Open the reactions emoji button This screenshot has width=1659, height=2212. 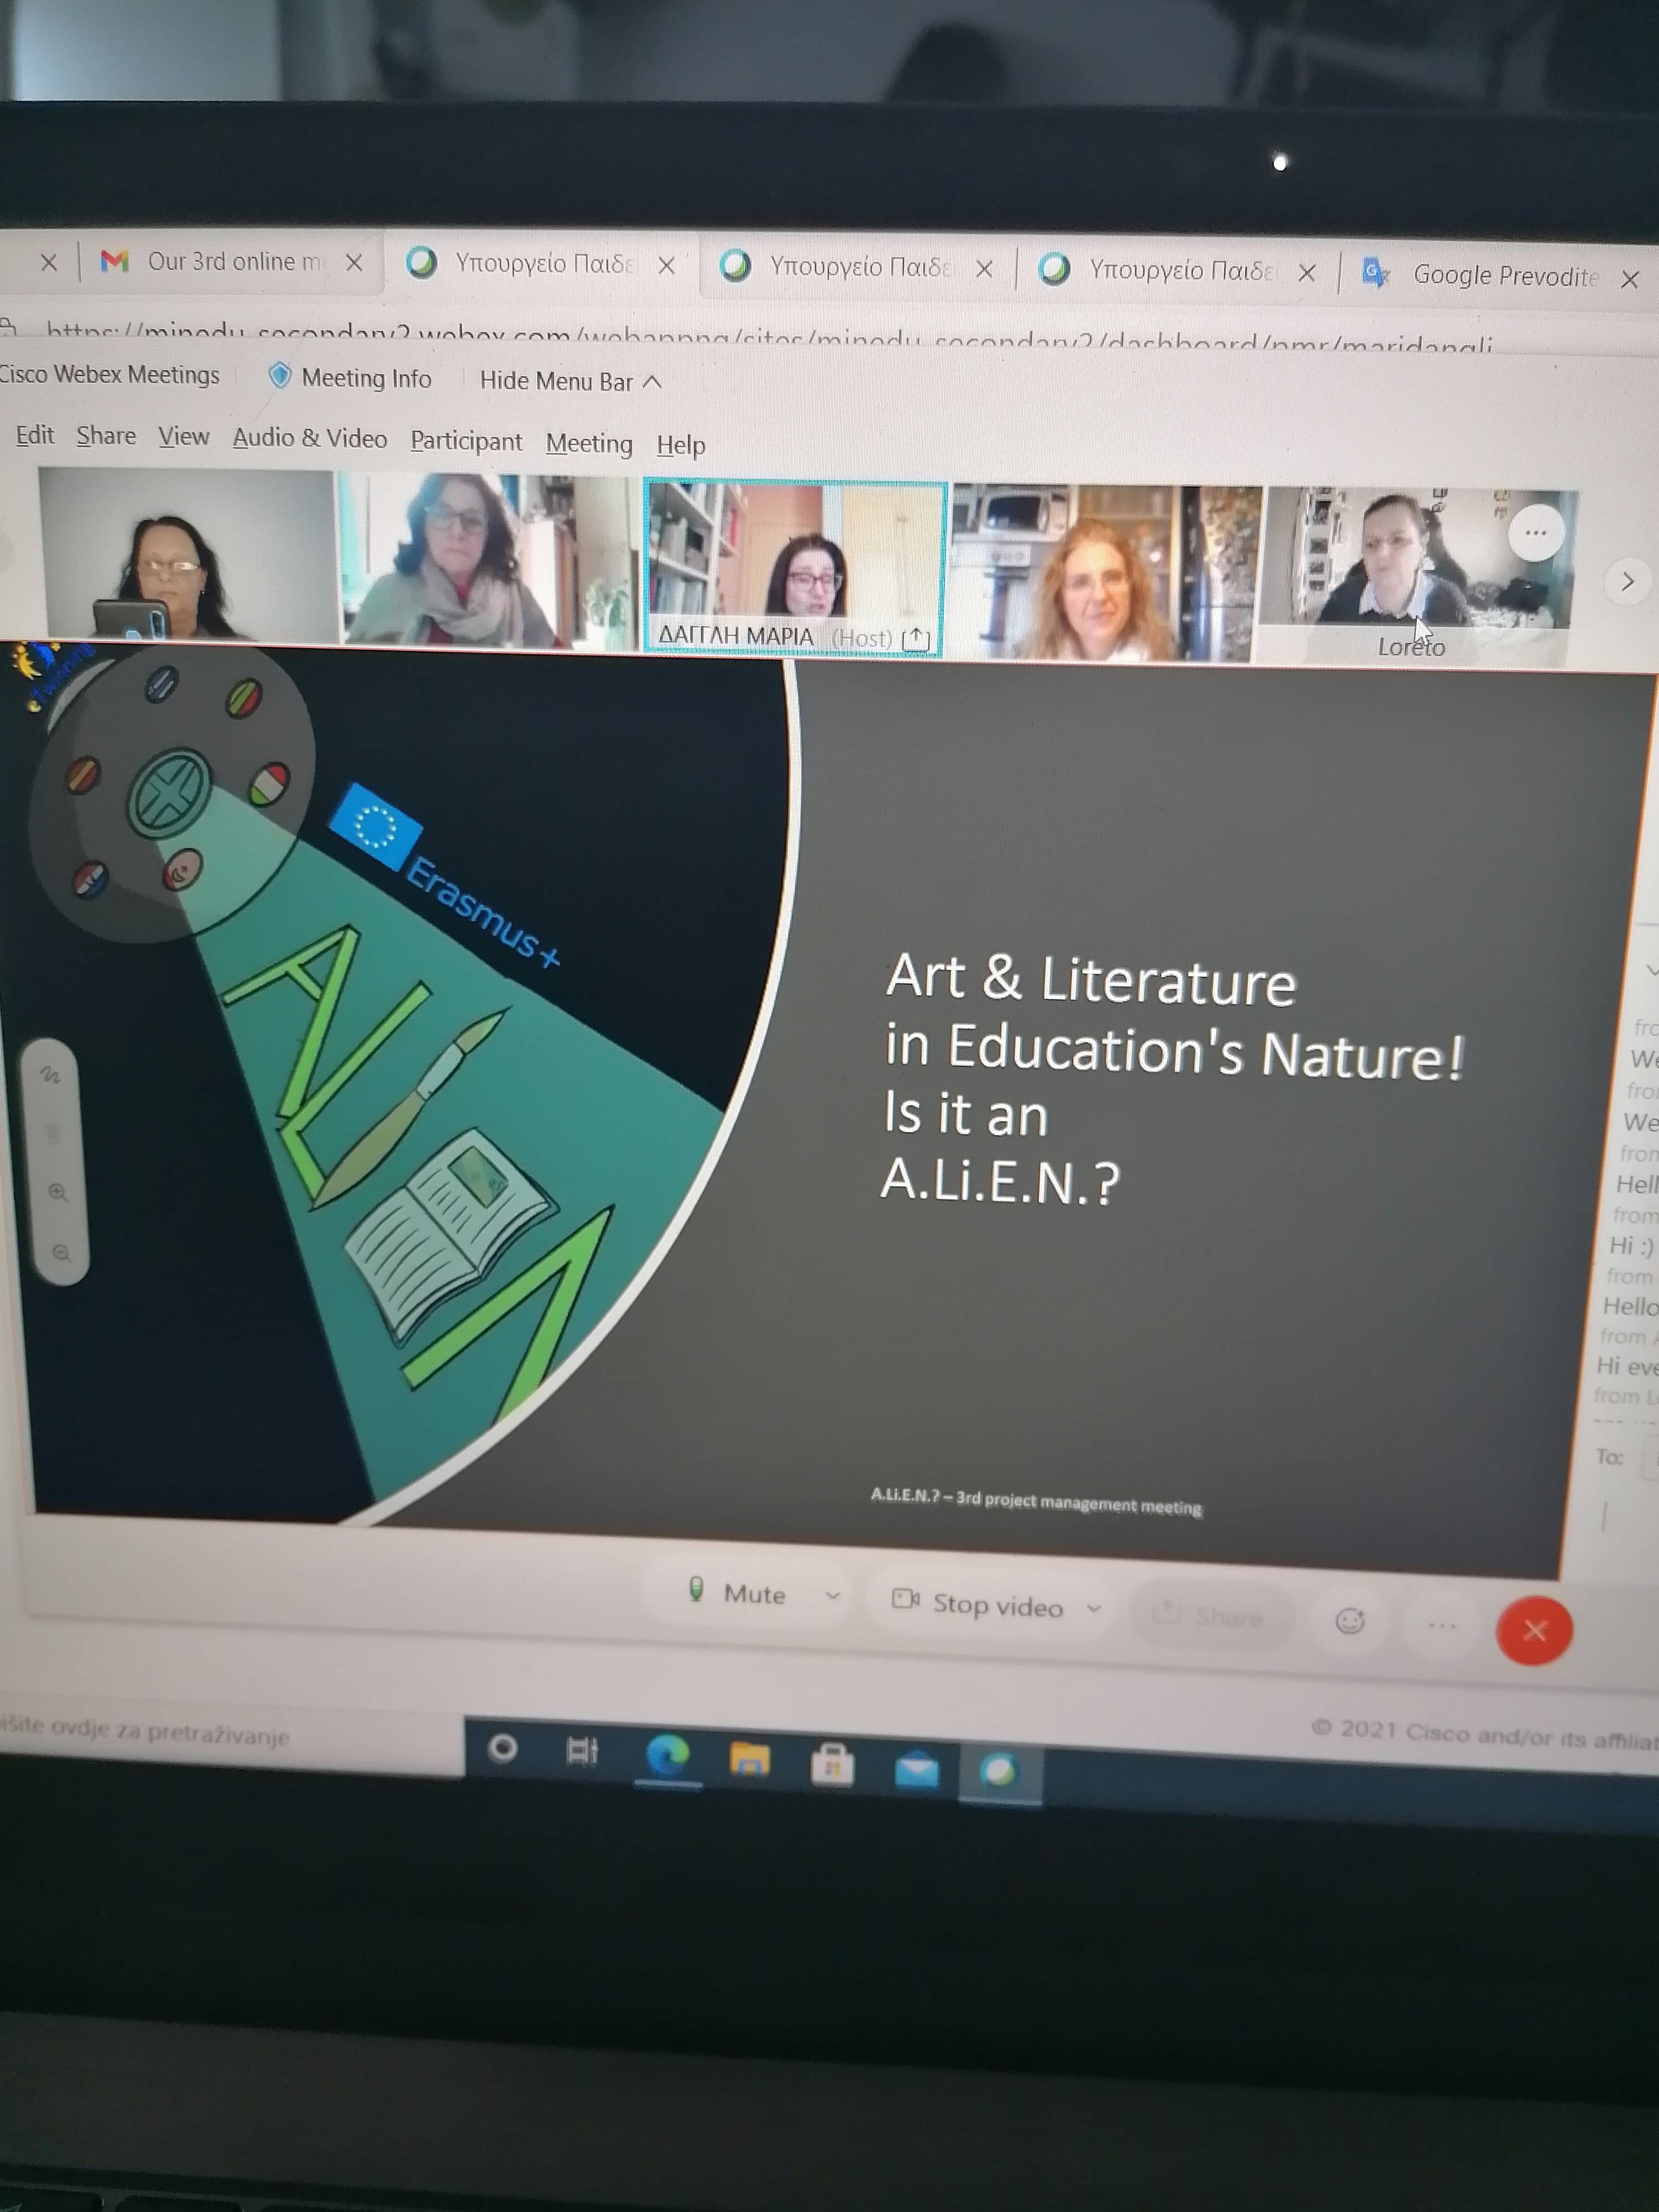pos(1349,1621)
